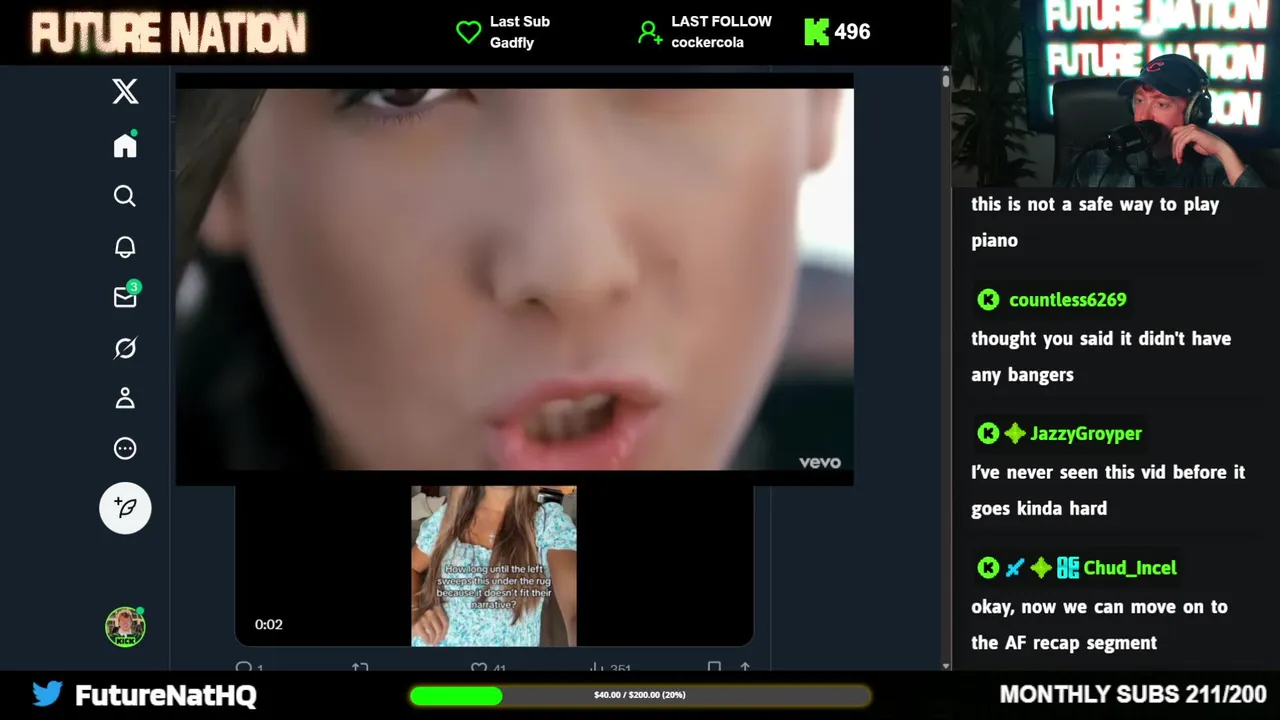Click the Kick badge beside countless6269
1280x720 pixels.
pos(988,300)
